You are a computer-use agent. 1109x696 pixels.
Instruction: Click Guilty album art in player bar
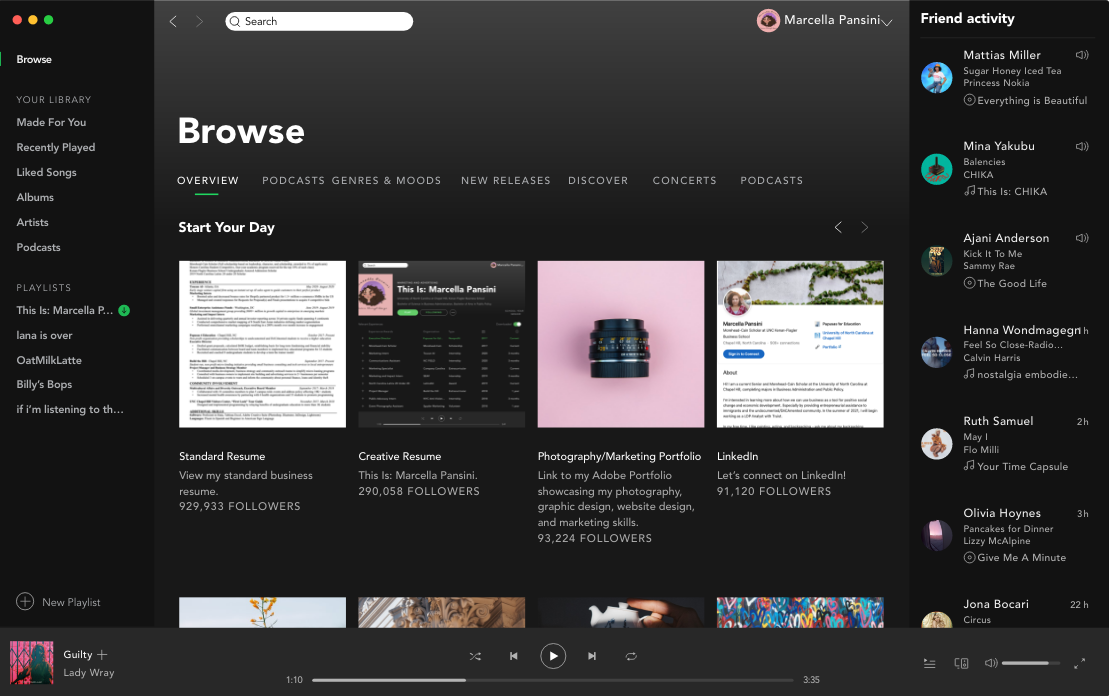[x=31, y=663]
